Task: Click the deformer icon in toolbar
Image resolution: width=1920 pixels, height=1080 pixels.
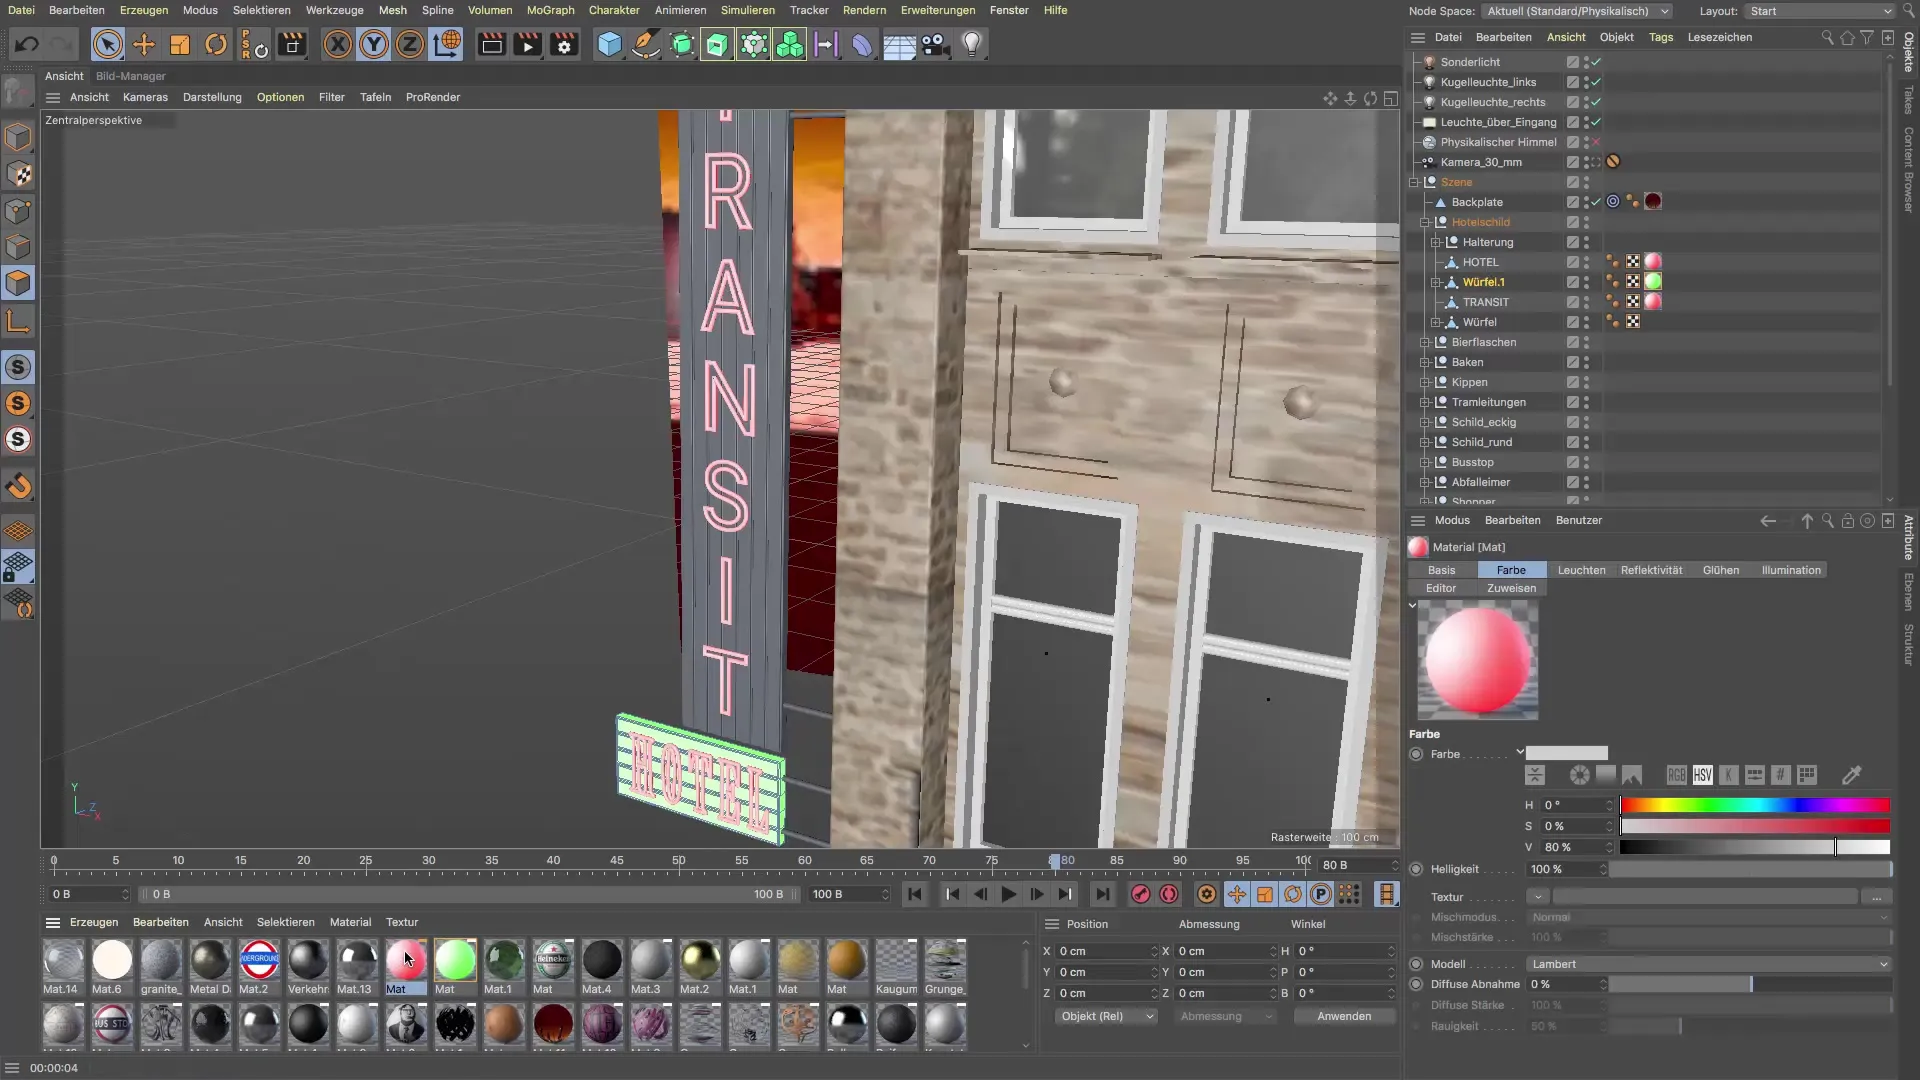Action: click(x=862, y=45)
